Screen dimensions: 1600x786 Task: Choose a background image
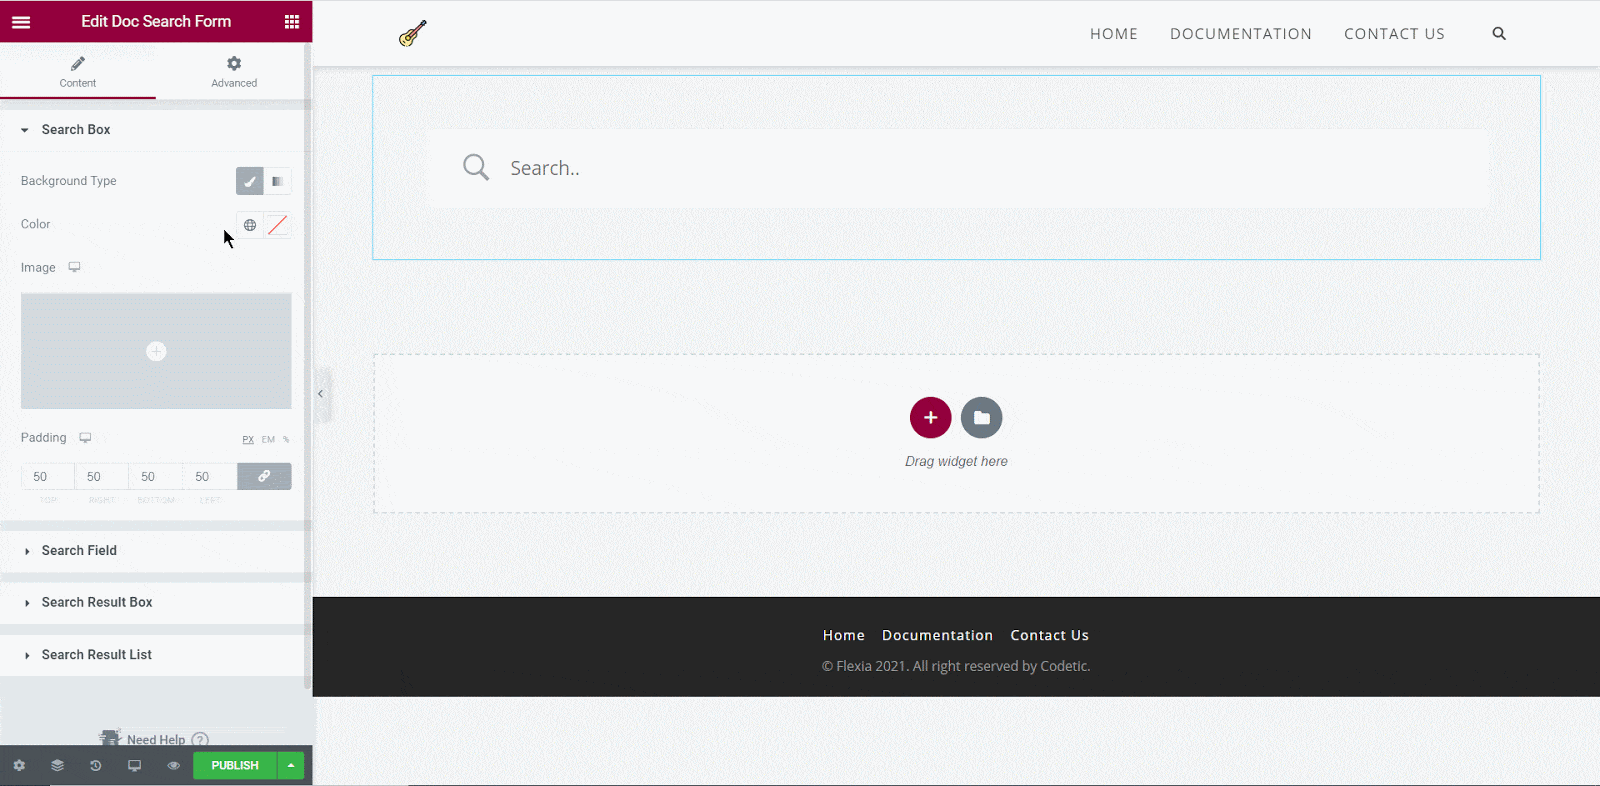pos(156,351)
